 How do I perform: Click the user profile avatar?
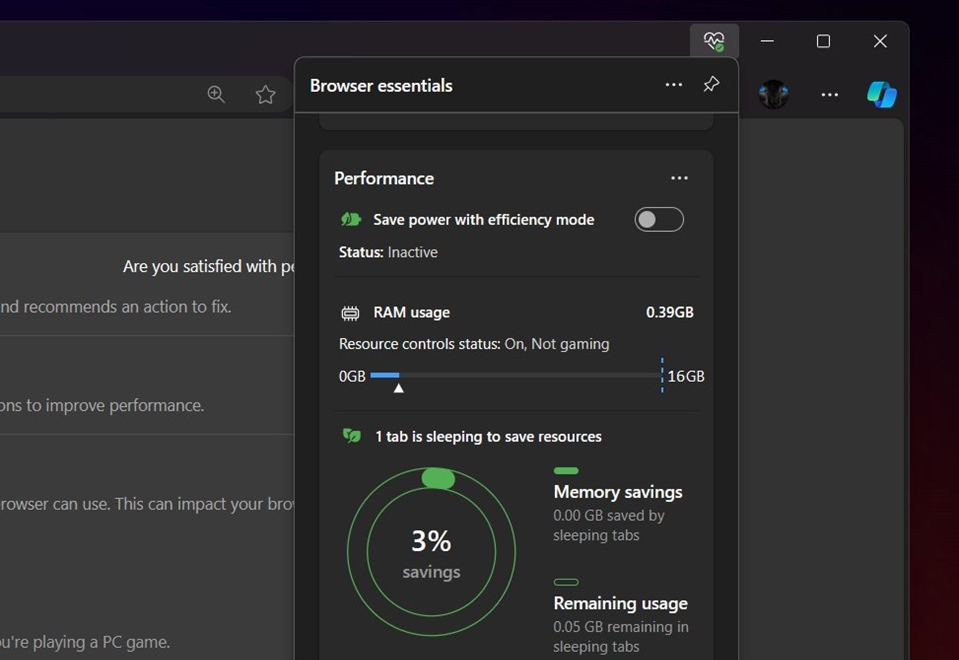(773, 94)
